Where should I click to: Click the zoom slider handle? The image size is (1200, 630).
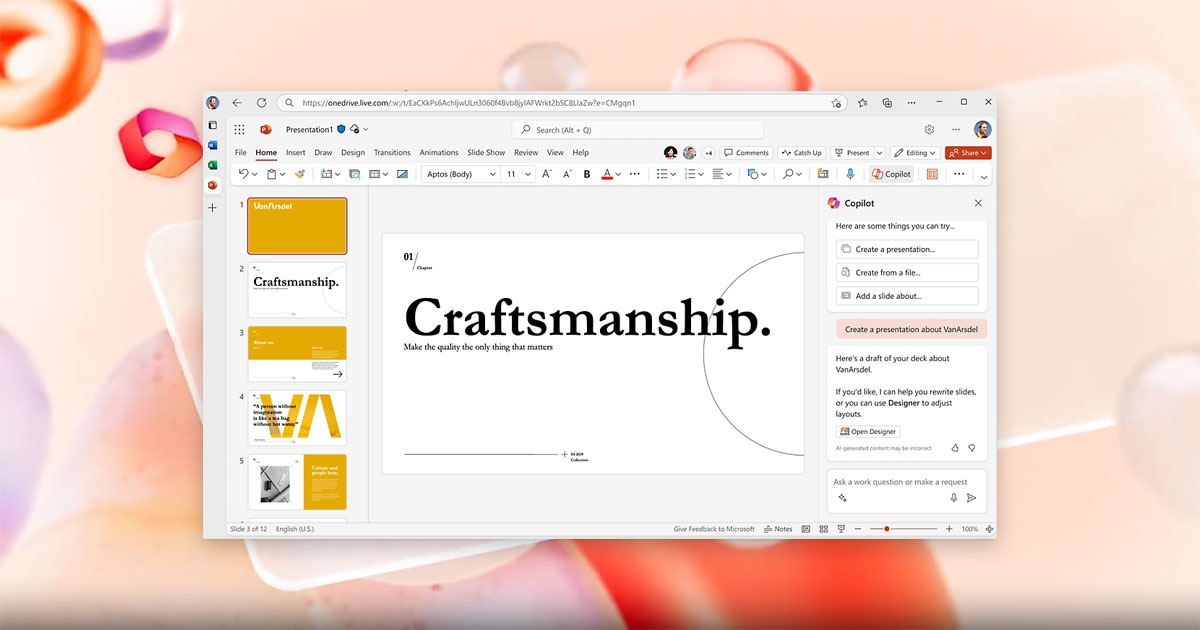[886, 529]
